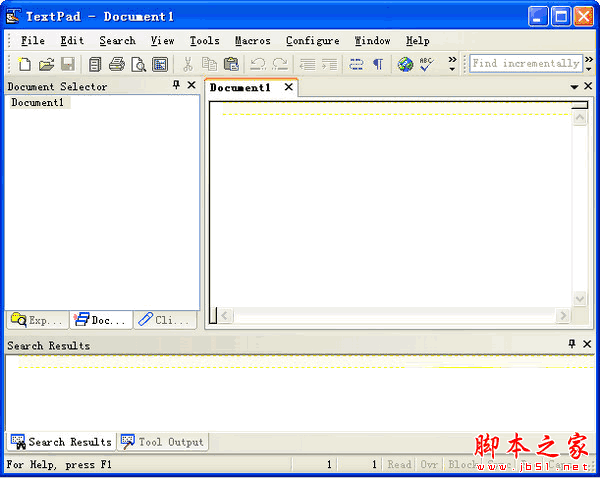Click the horizontal scroll left arrow
The image size is (600, 478).
(x=225, y=316)
